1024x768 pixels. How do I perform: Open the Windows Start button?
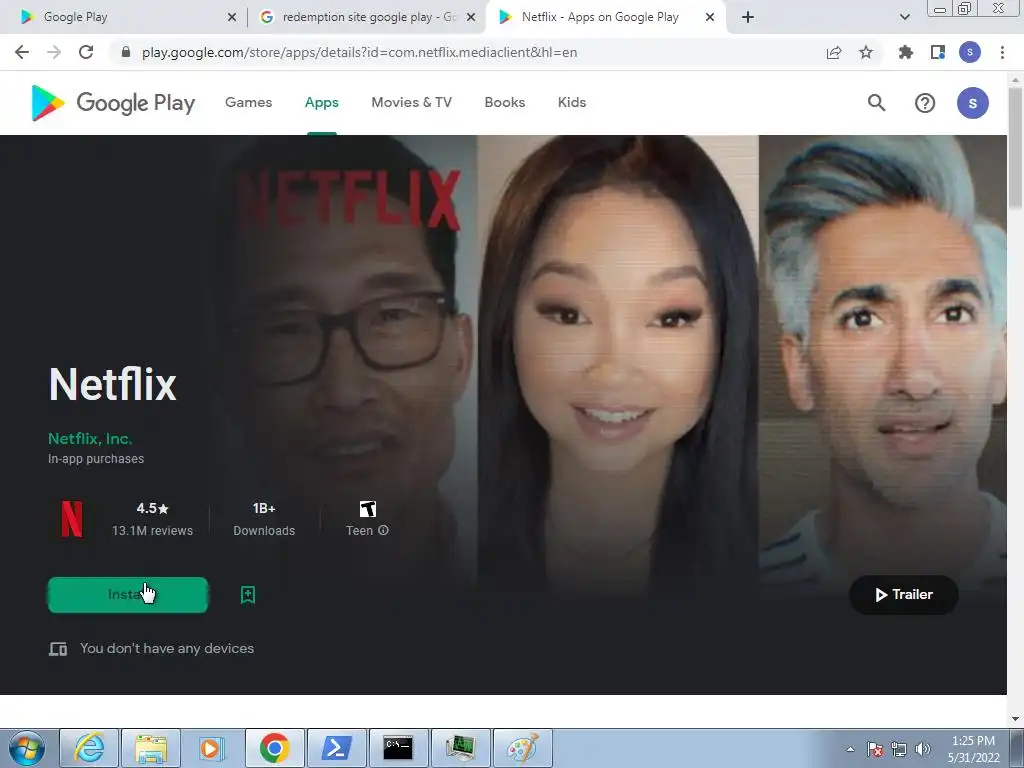(27, 748)
